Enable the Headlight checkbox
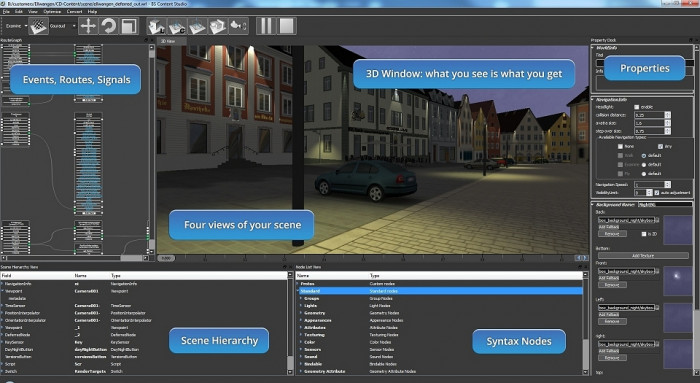Viewport: 700px width, 383px height. pyautogui.click(x=637, y=107)
